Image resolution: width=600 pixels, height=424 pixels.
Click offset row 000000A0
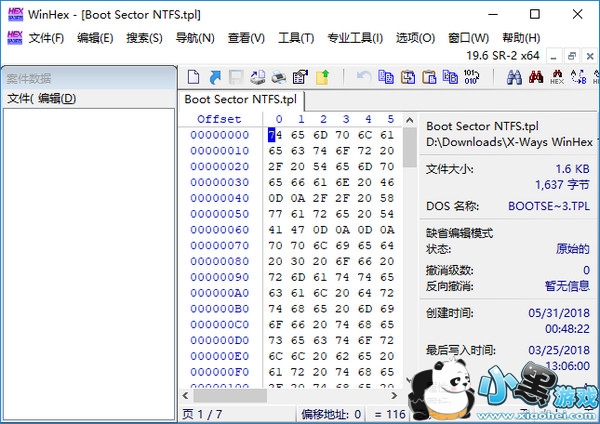(x=220, y=293)
